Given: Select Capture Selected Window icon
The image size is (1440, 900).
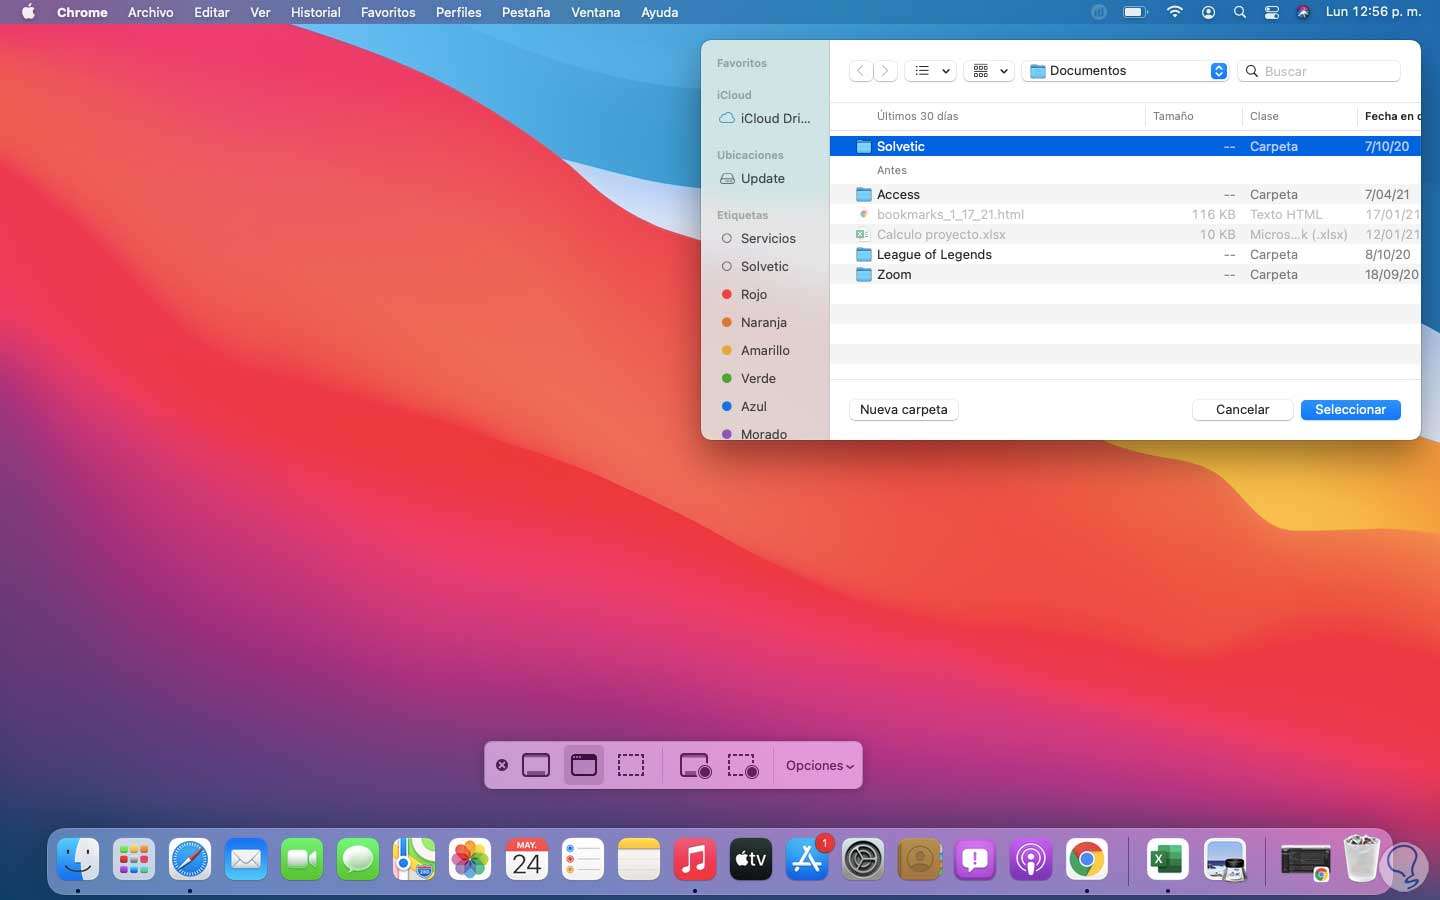Looking at the screenshot, I should pos(584,766).
